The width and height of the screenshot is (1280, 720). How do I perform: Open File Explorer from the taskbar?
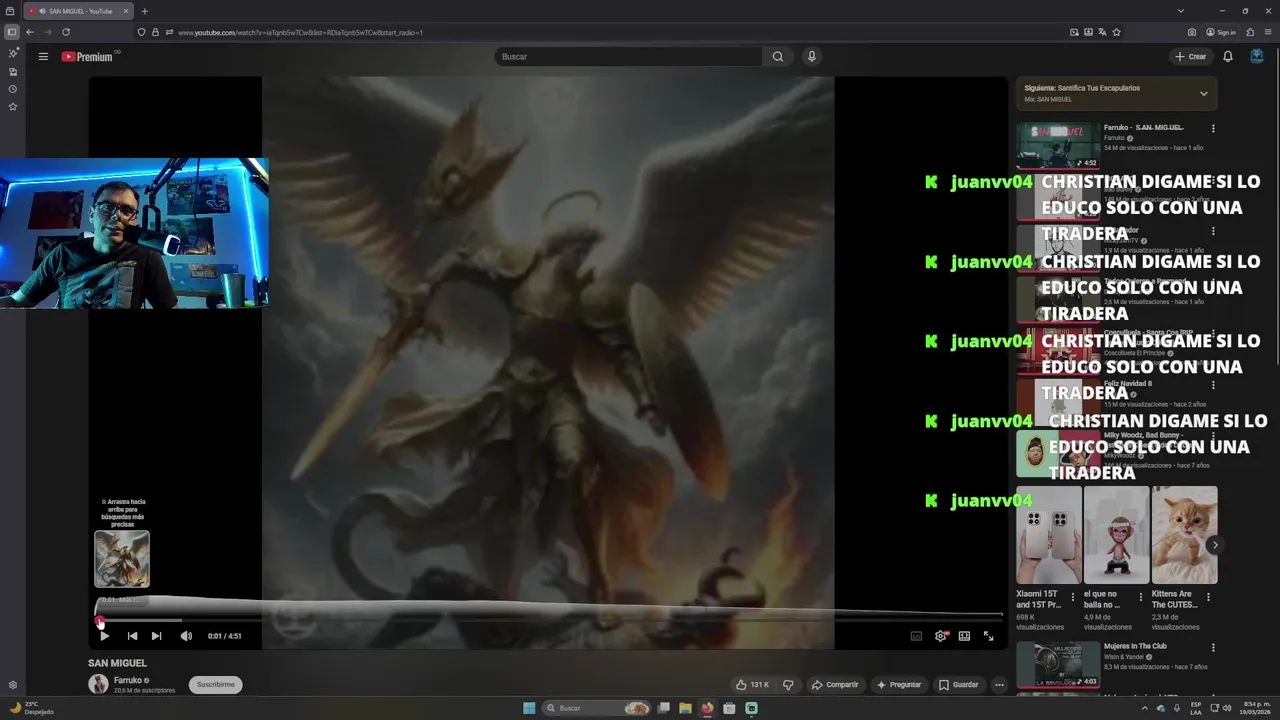click(x=685, y=708)
